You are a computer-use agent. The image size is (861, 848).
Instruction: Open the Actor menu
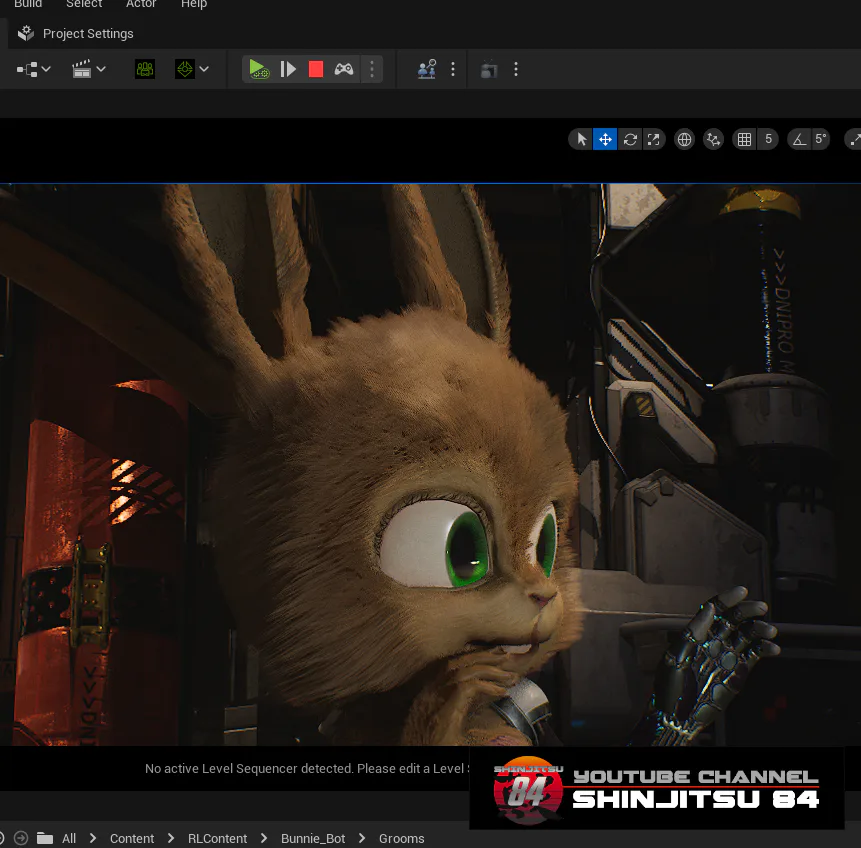(141, 4)
